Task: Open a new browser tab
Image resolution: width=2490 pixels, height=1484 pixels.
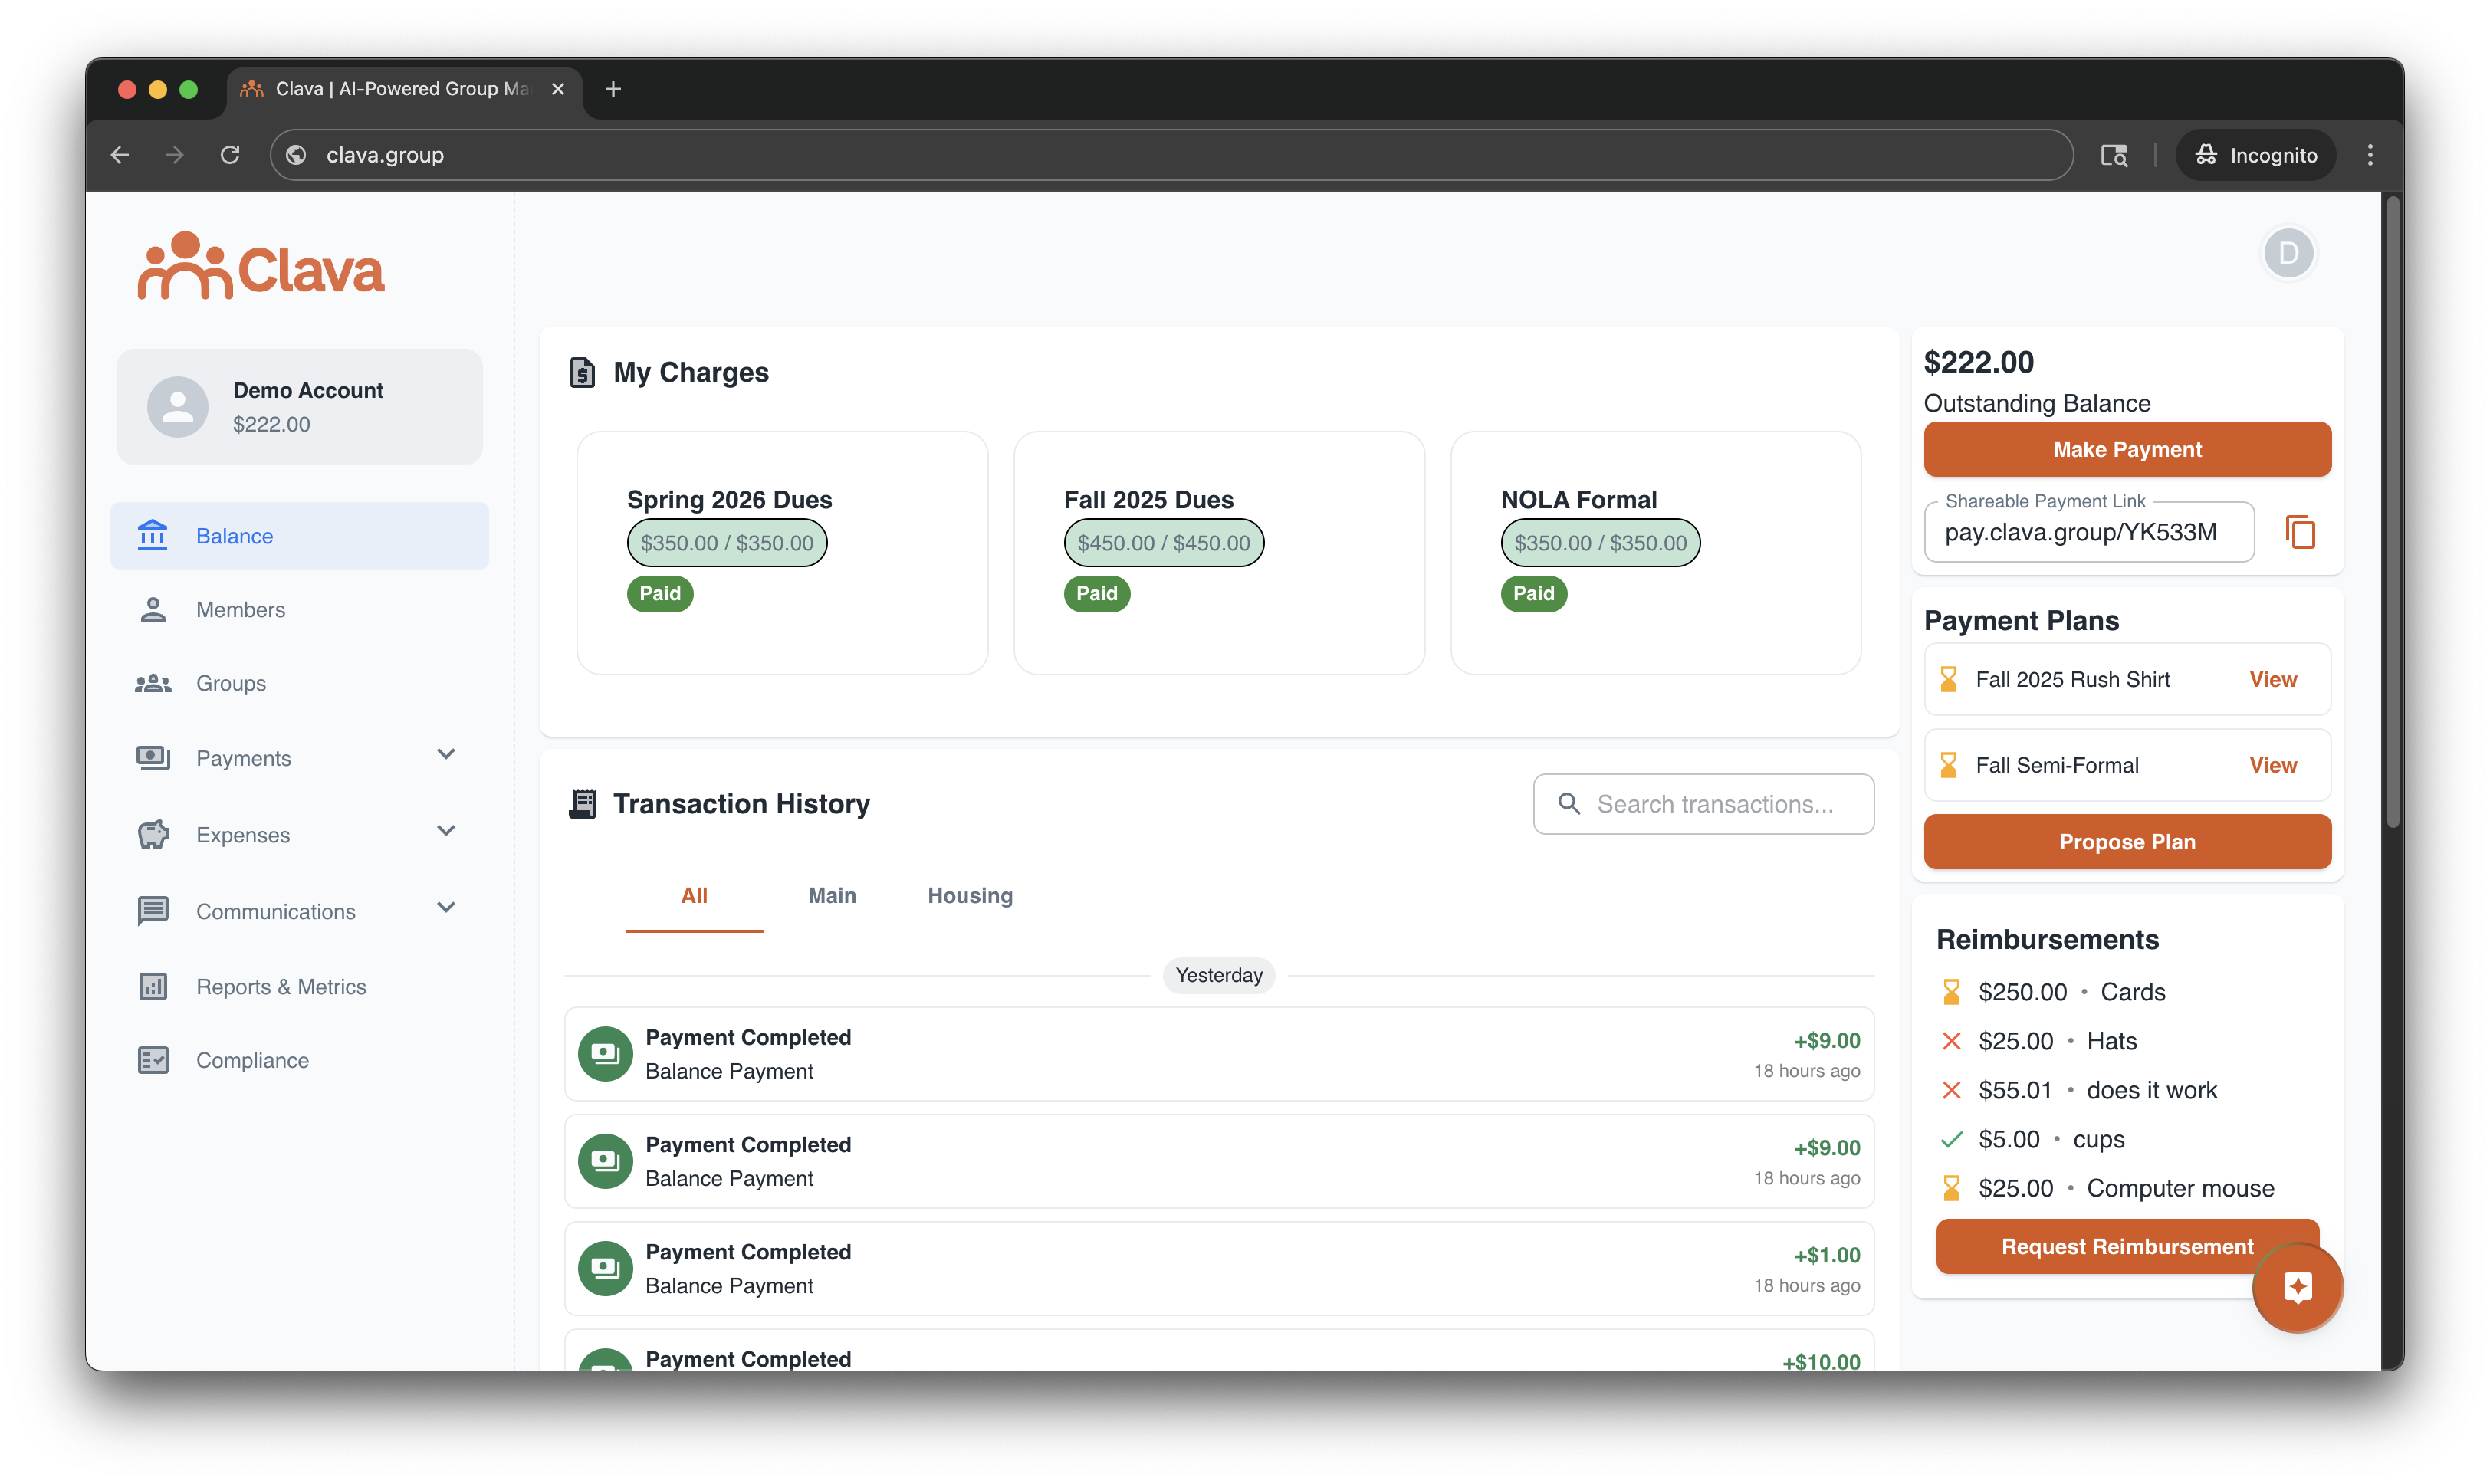Action: 613,89
